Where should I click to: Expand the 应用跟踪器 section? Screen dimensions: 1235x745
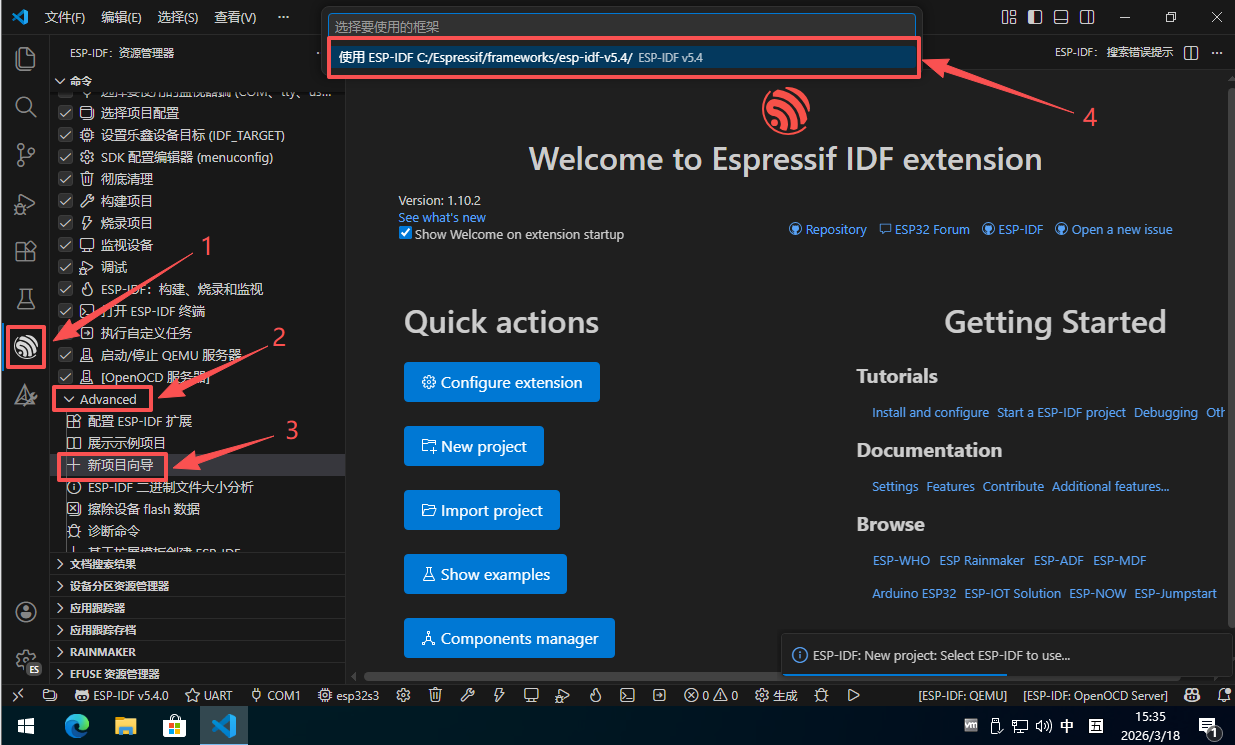pos(198,608)
